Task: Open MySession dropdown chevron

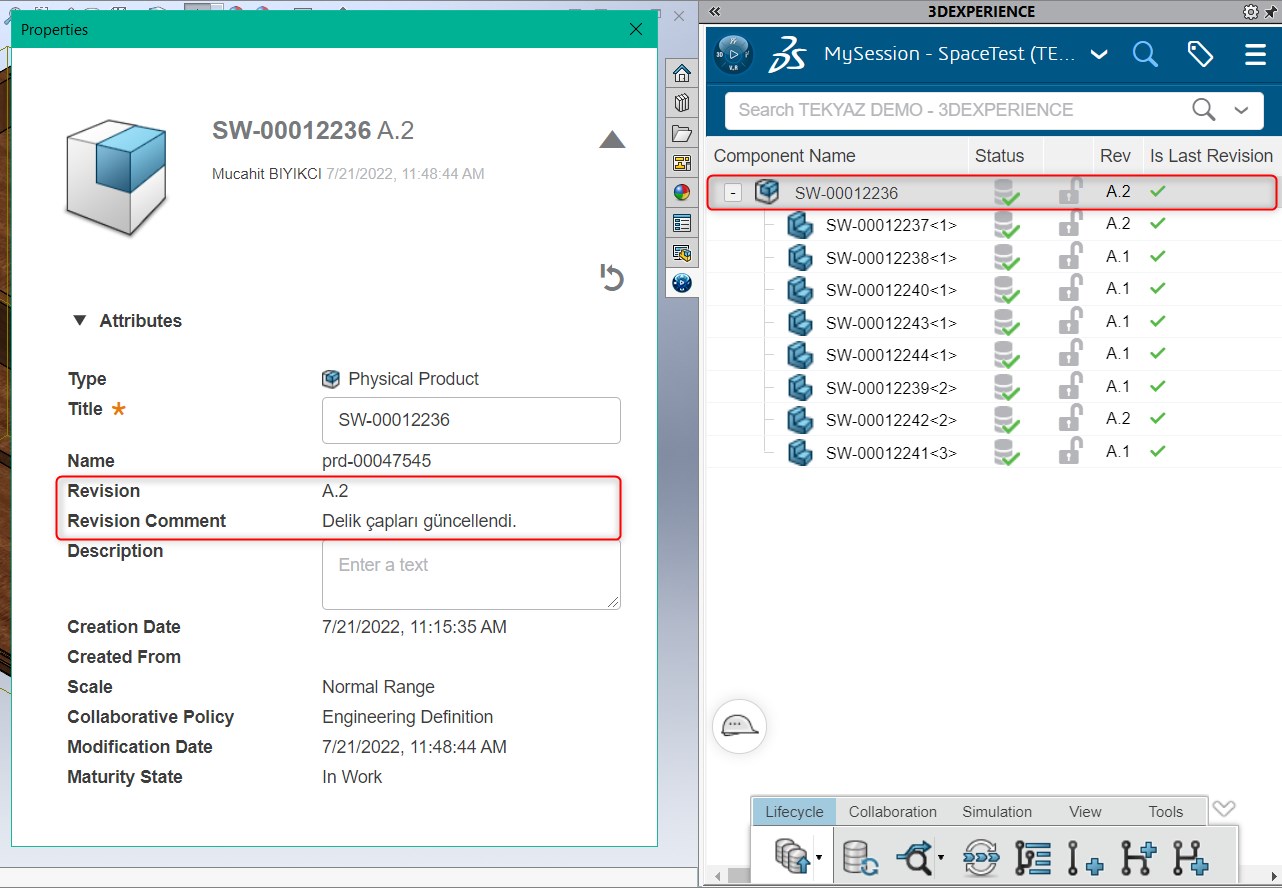Action: (1099, 55)
